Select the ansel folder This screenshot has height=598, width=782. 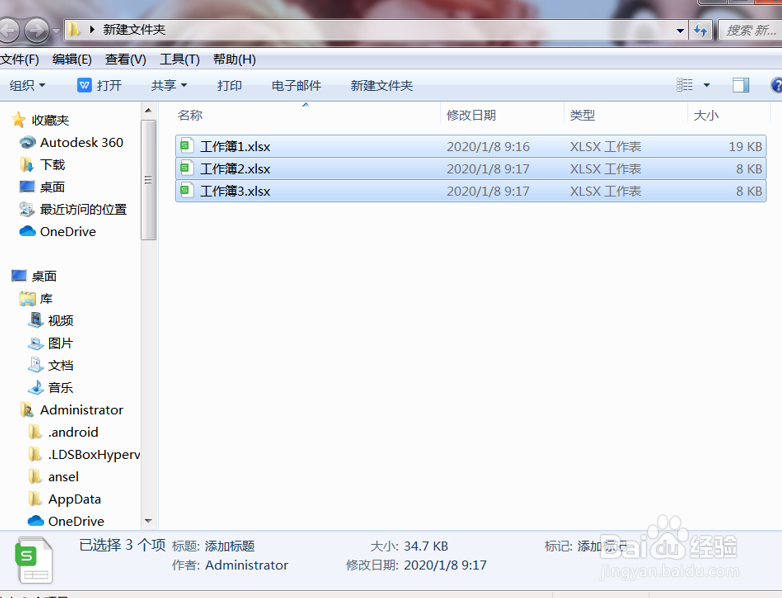pyautogui.click(x=53, y=477)
